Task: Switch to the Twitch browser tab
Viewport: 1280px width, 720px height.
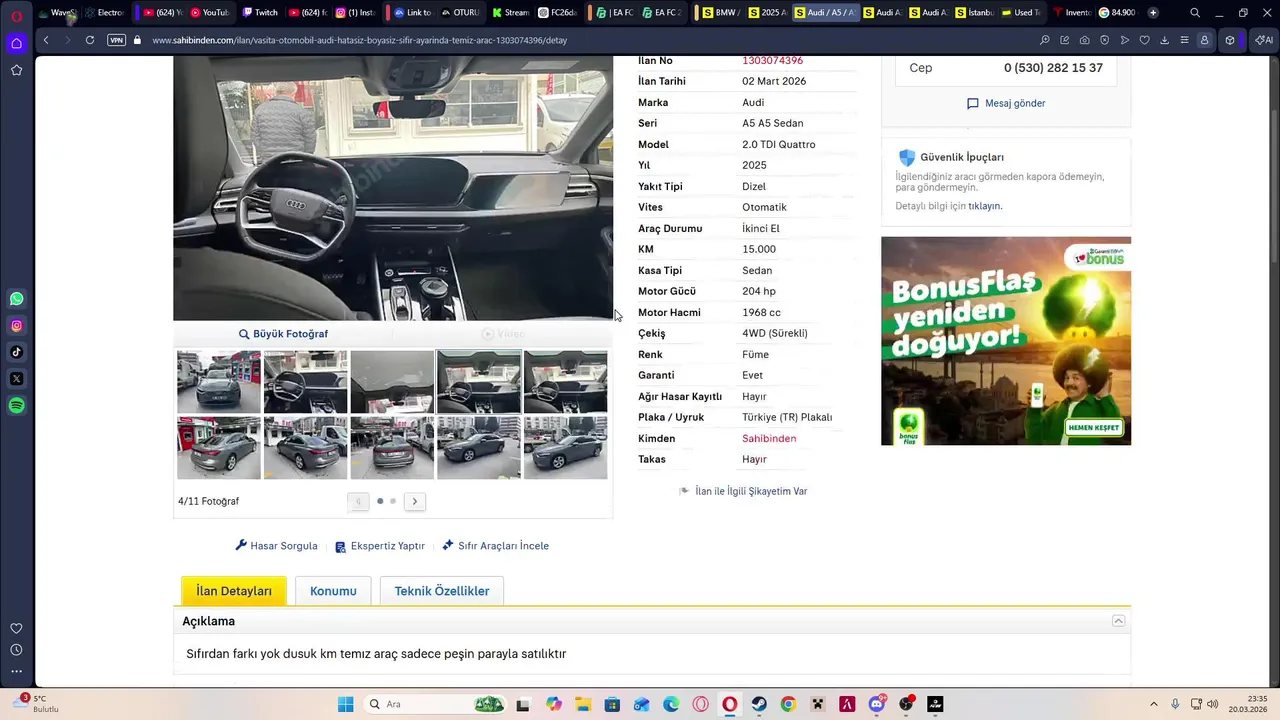Action: pos(260,12)
